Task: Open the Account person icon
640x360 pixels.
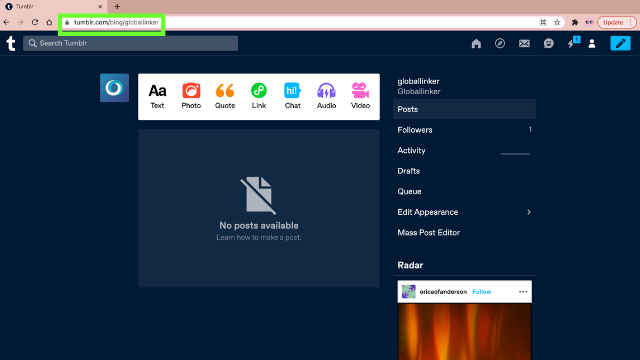Action: pos(592,43)
